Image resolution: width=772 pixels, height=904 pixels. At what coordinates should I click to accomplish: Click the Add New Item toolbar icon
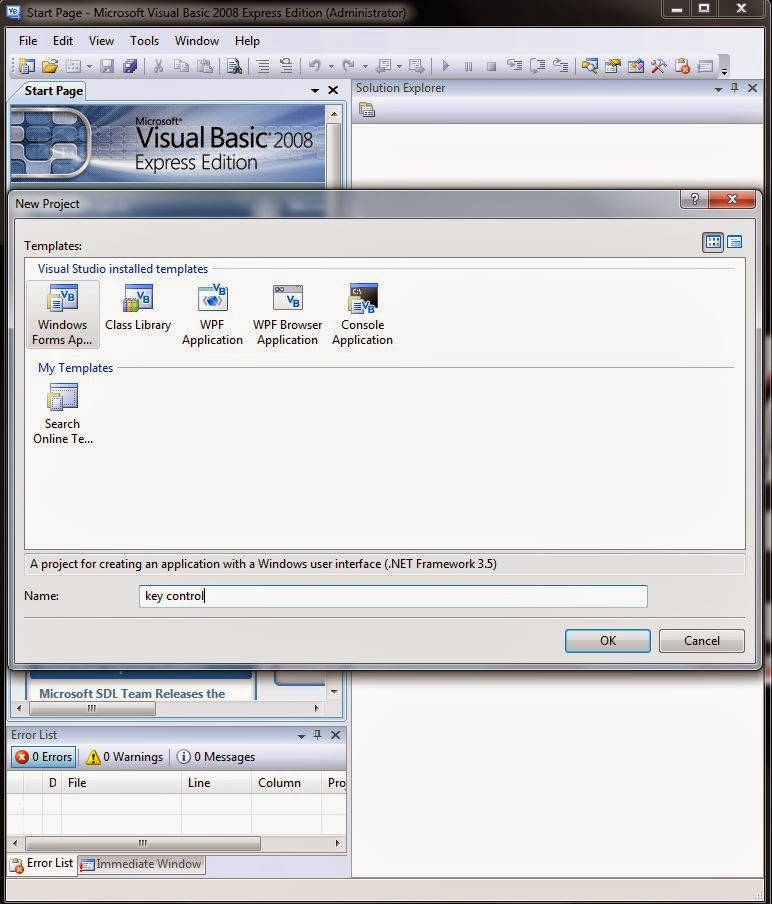(x=73, y=66)
